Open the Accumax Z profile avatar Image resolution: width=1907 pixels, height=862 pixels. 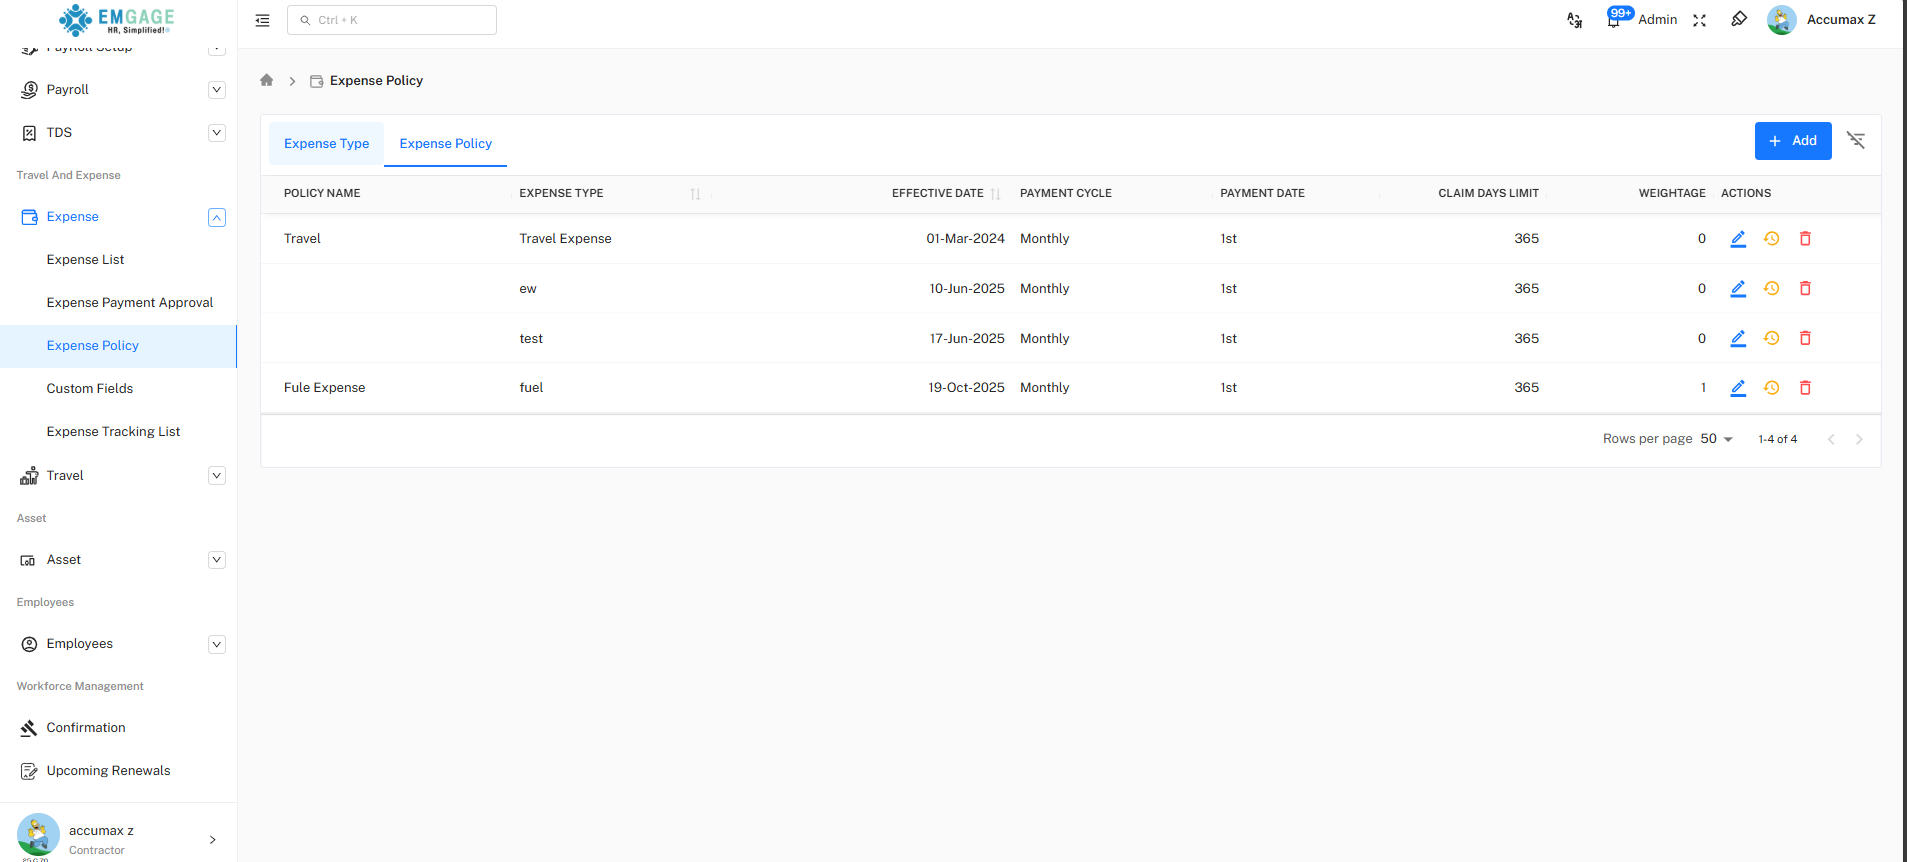pyautogui.click(x=1781, y=20)
